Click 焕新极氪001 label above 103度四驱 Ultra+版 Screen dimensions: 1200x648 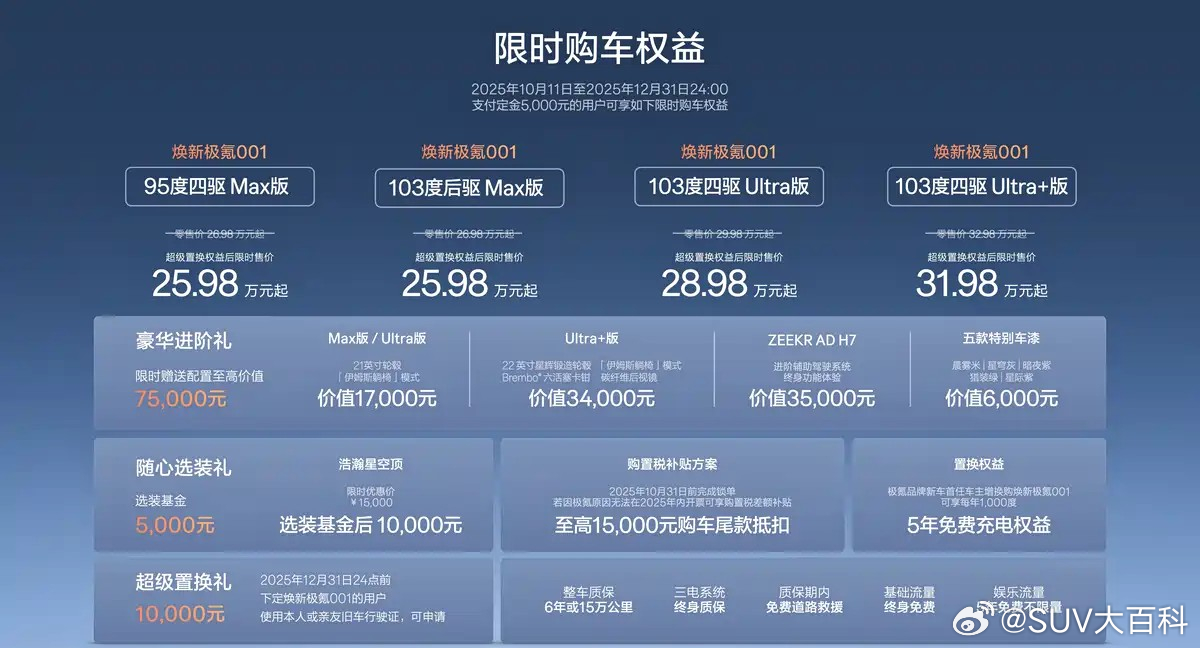coord(981,153)
